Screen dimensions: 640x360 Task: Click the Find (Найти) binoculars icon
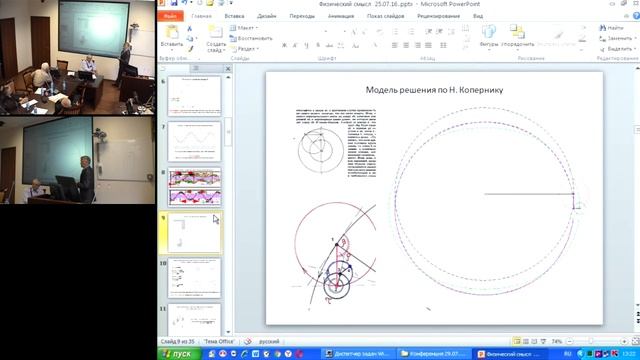click(602, 28)
